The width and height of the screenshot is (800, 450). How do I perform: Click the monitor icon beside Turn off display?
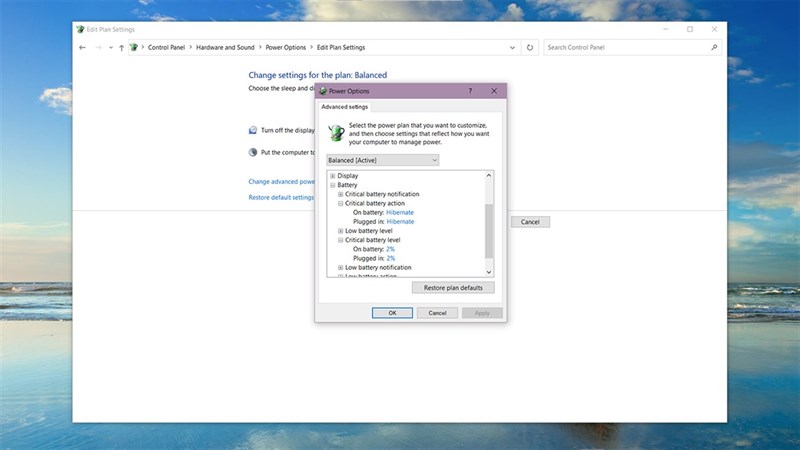(253, 130)
